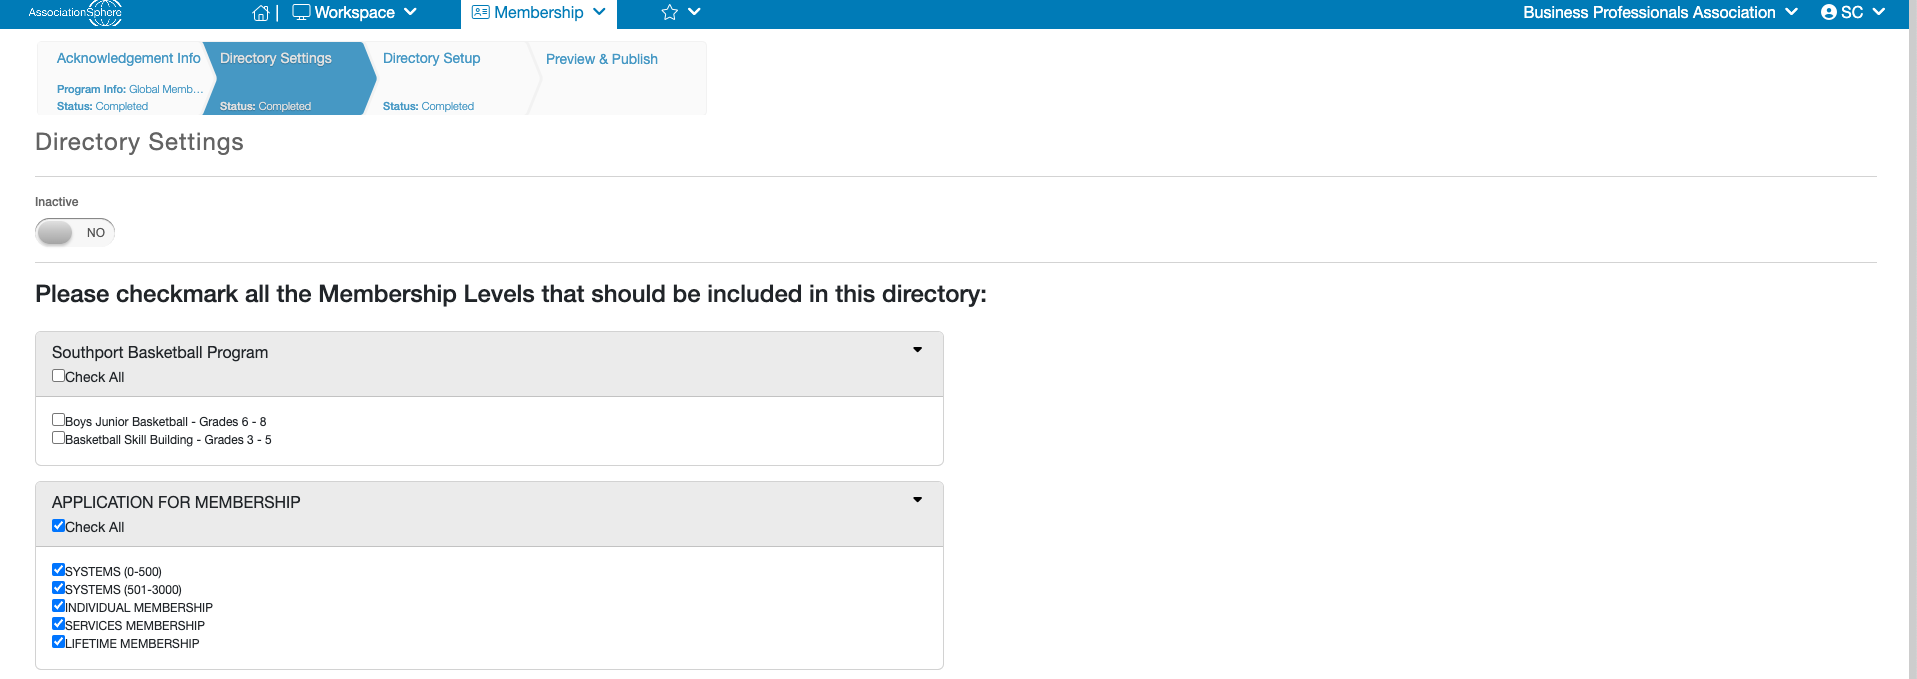This screenshot has width=1917, height=679.
Task: Click the AssociationSphere logo
Action: pyautogui.click(x=76, y=13)
